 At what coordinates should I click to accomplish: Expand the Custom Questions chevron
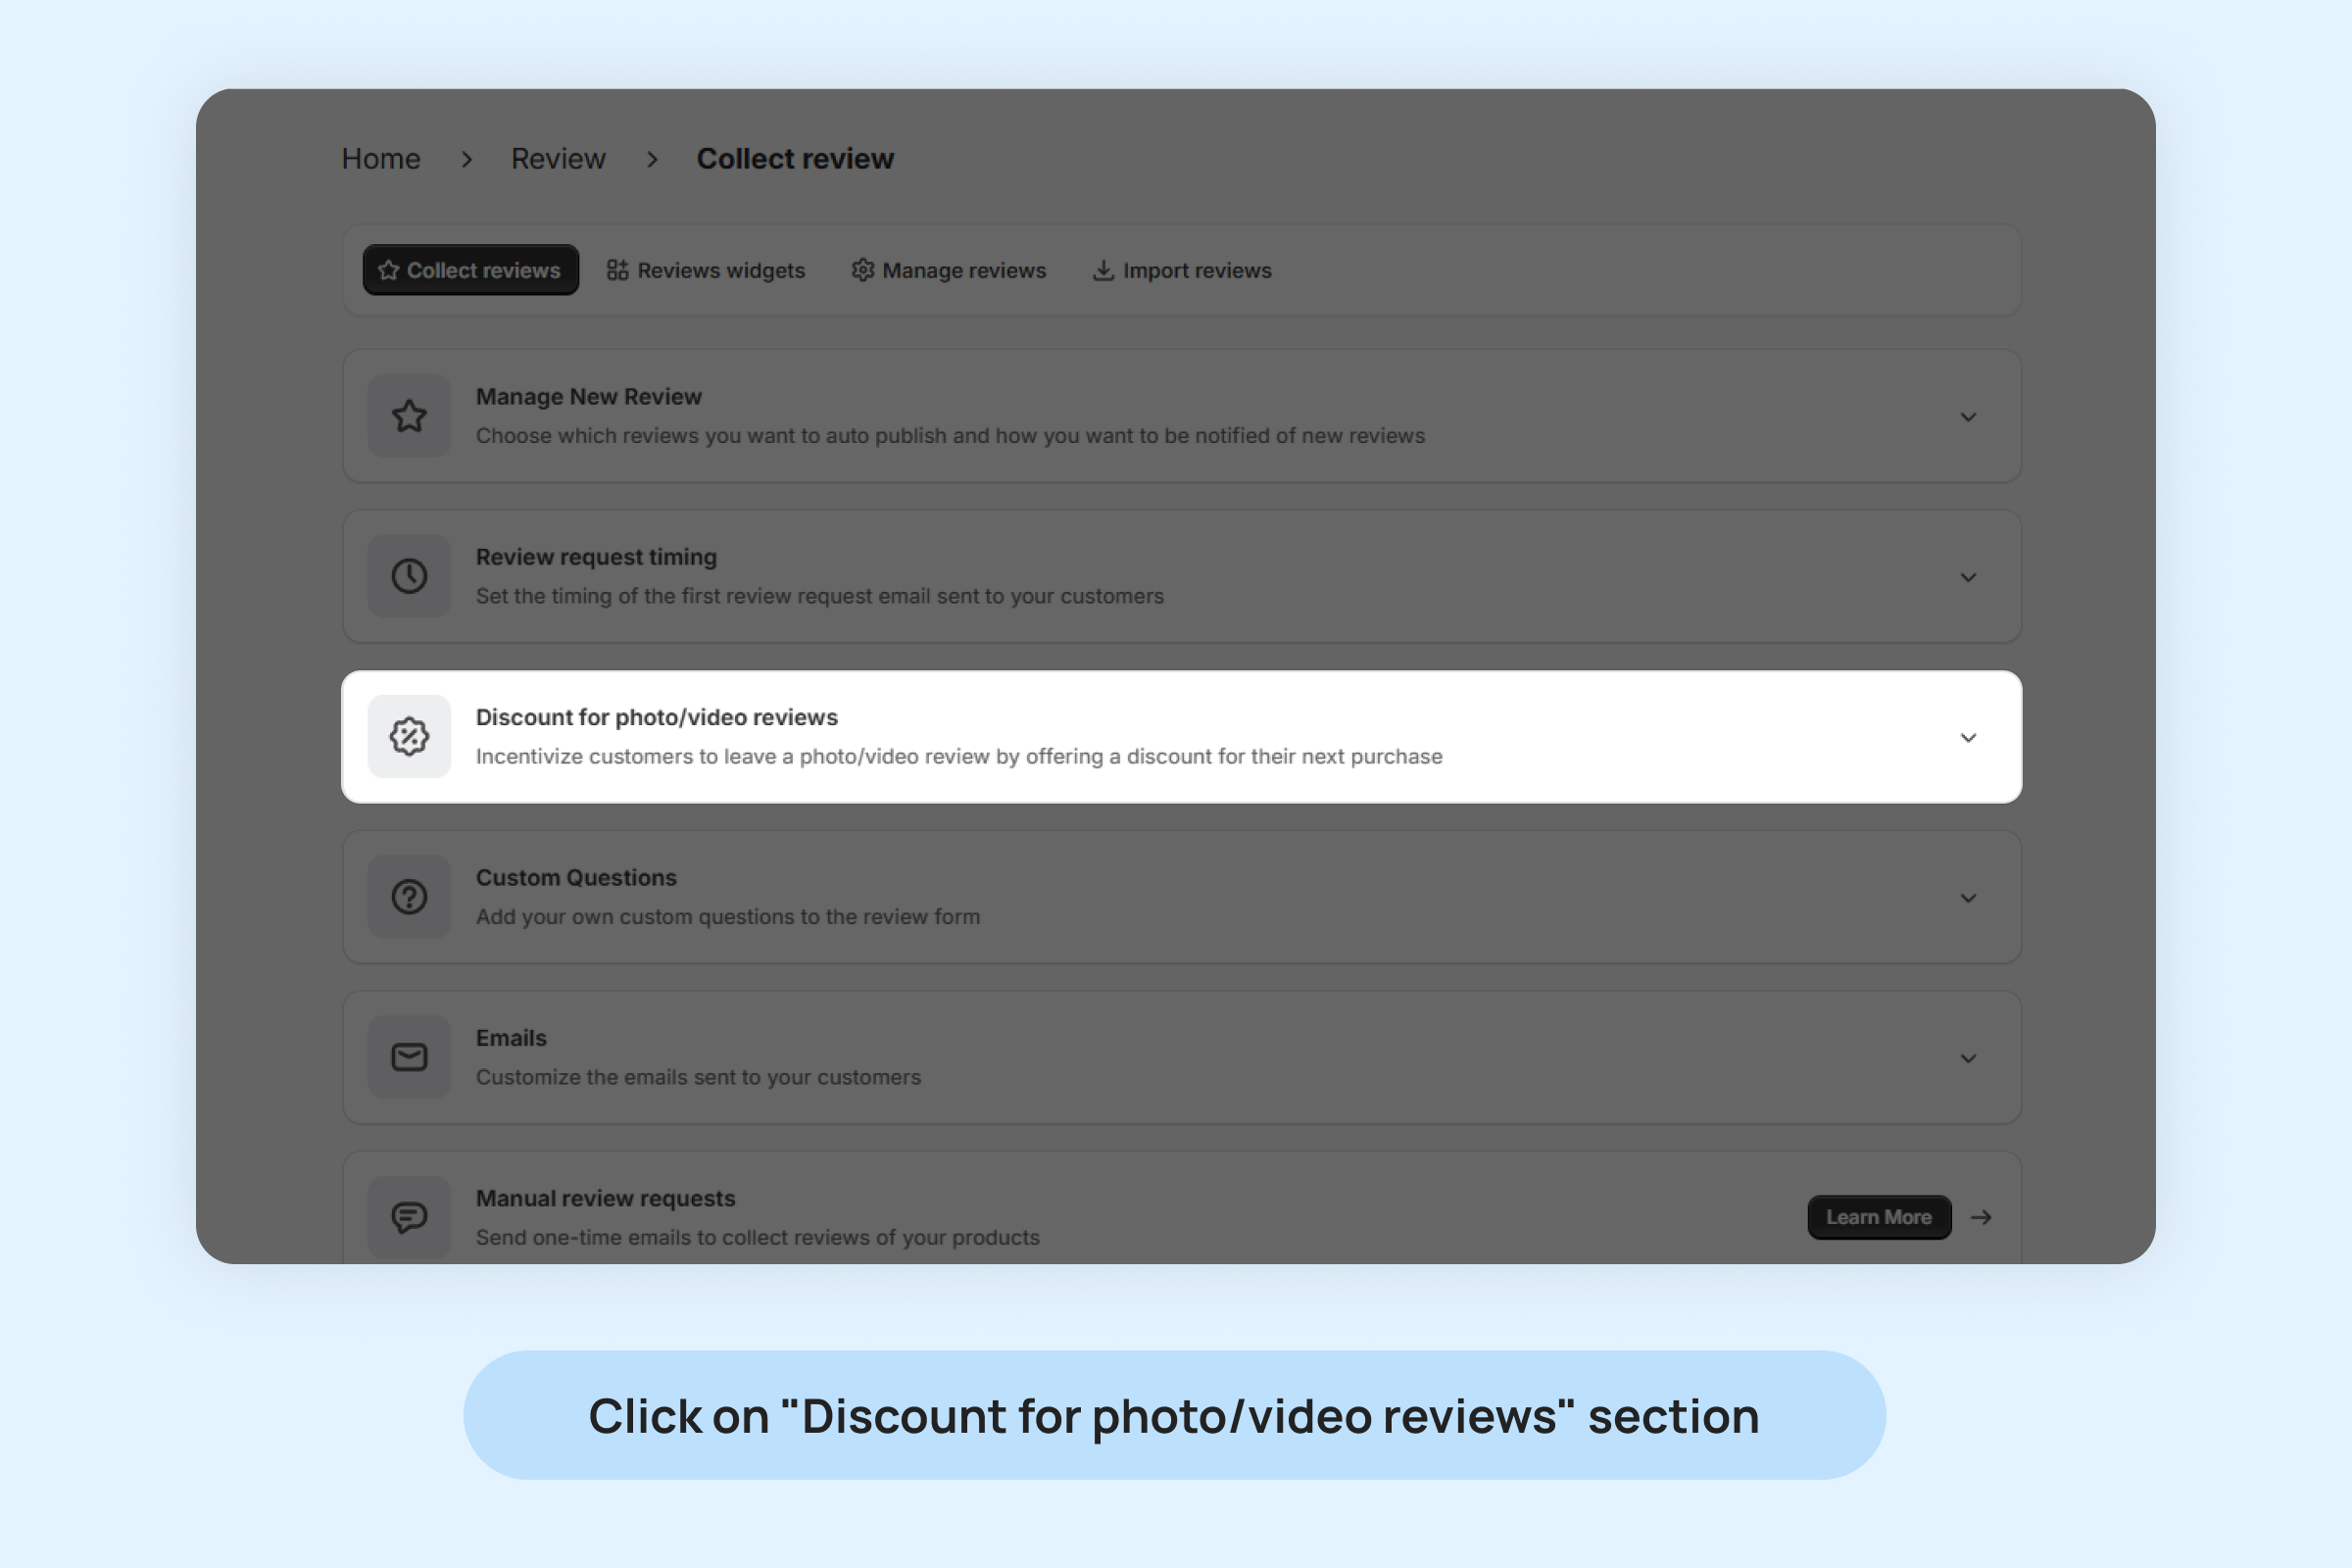[1968, 898]
